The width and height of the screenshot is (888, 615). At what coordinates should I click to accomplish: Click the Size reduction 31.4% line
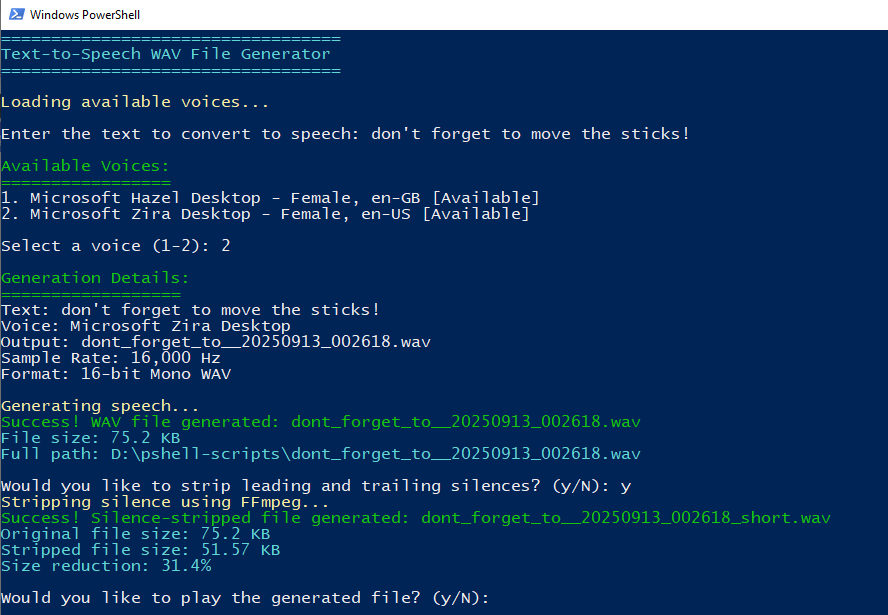pos(106,566)
